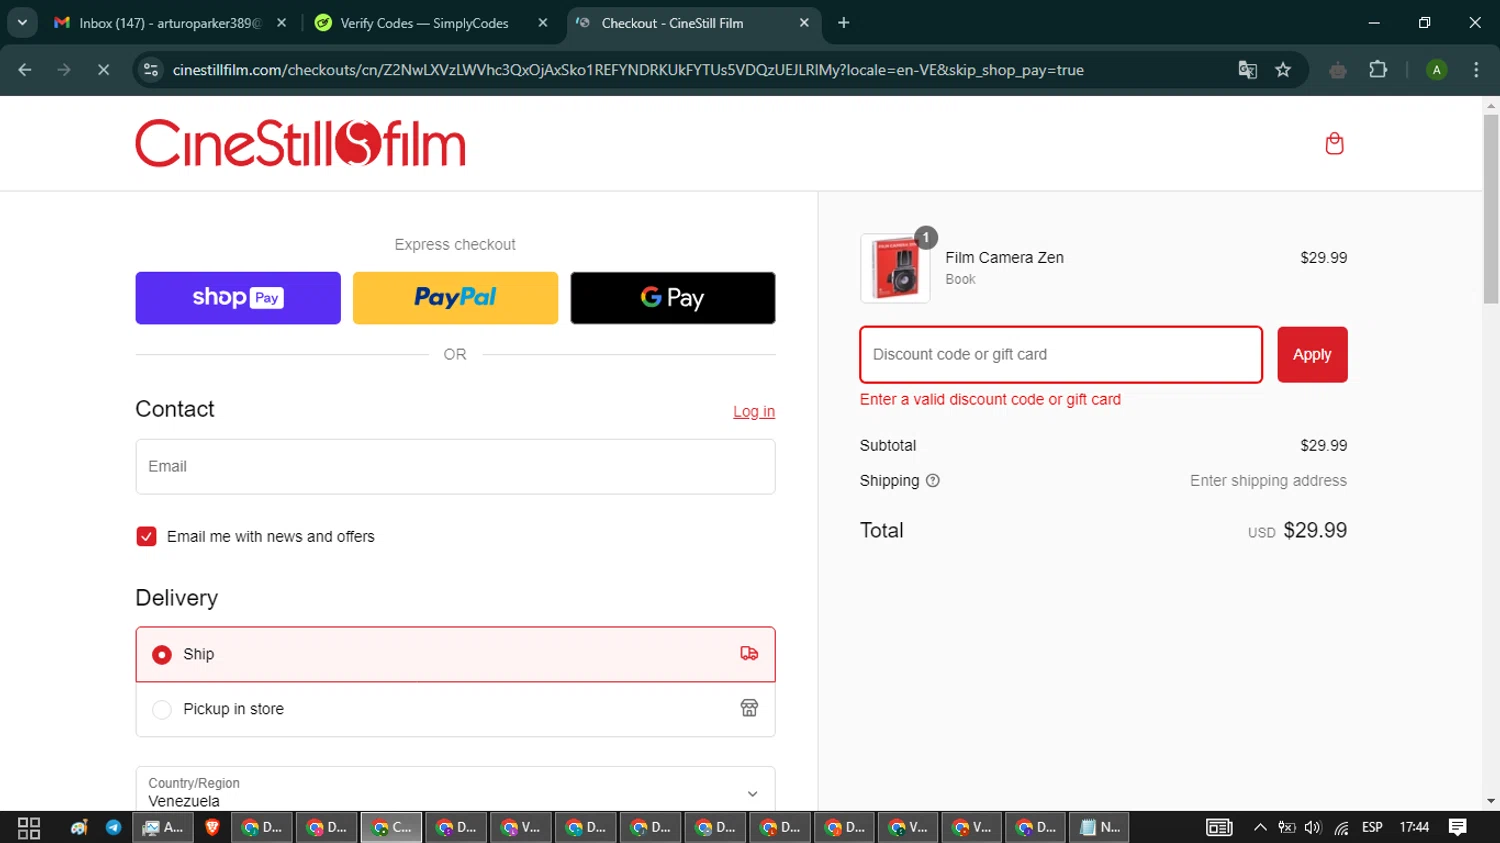1500x843 pixels.
Task: Apply the discount code
Action: [x=1312, y=355]
